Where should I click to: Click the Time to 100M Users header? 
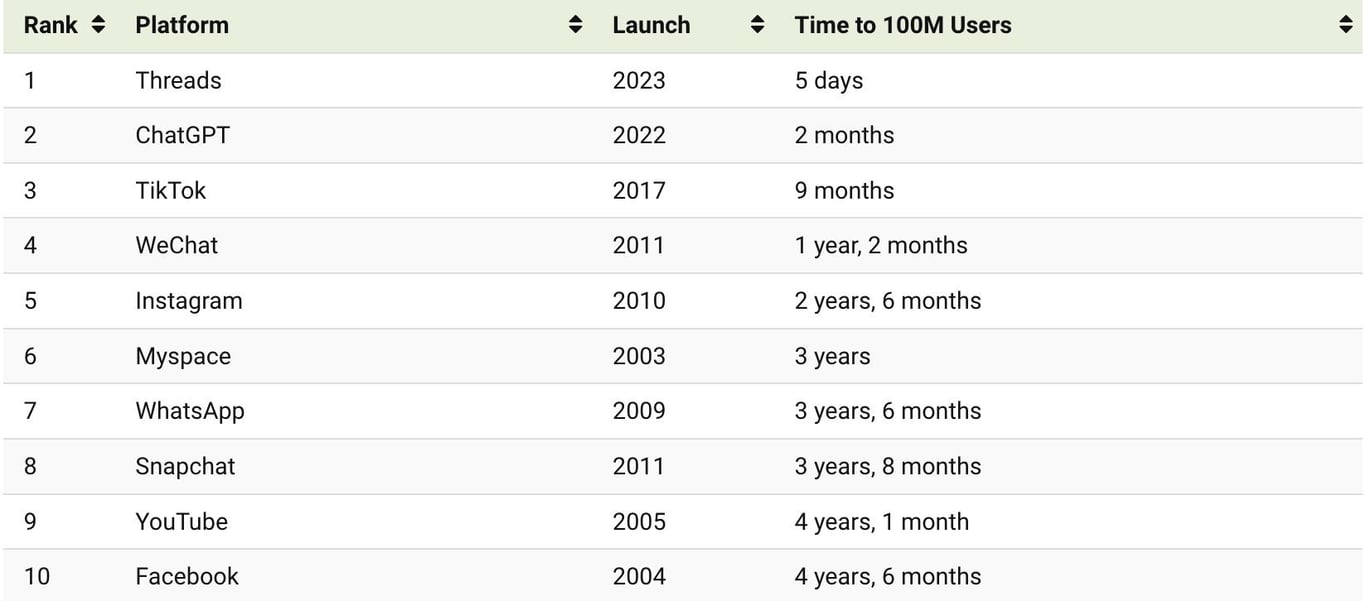903,26
